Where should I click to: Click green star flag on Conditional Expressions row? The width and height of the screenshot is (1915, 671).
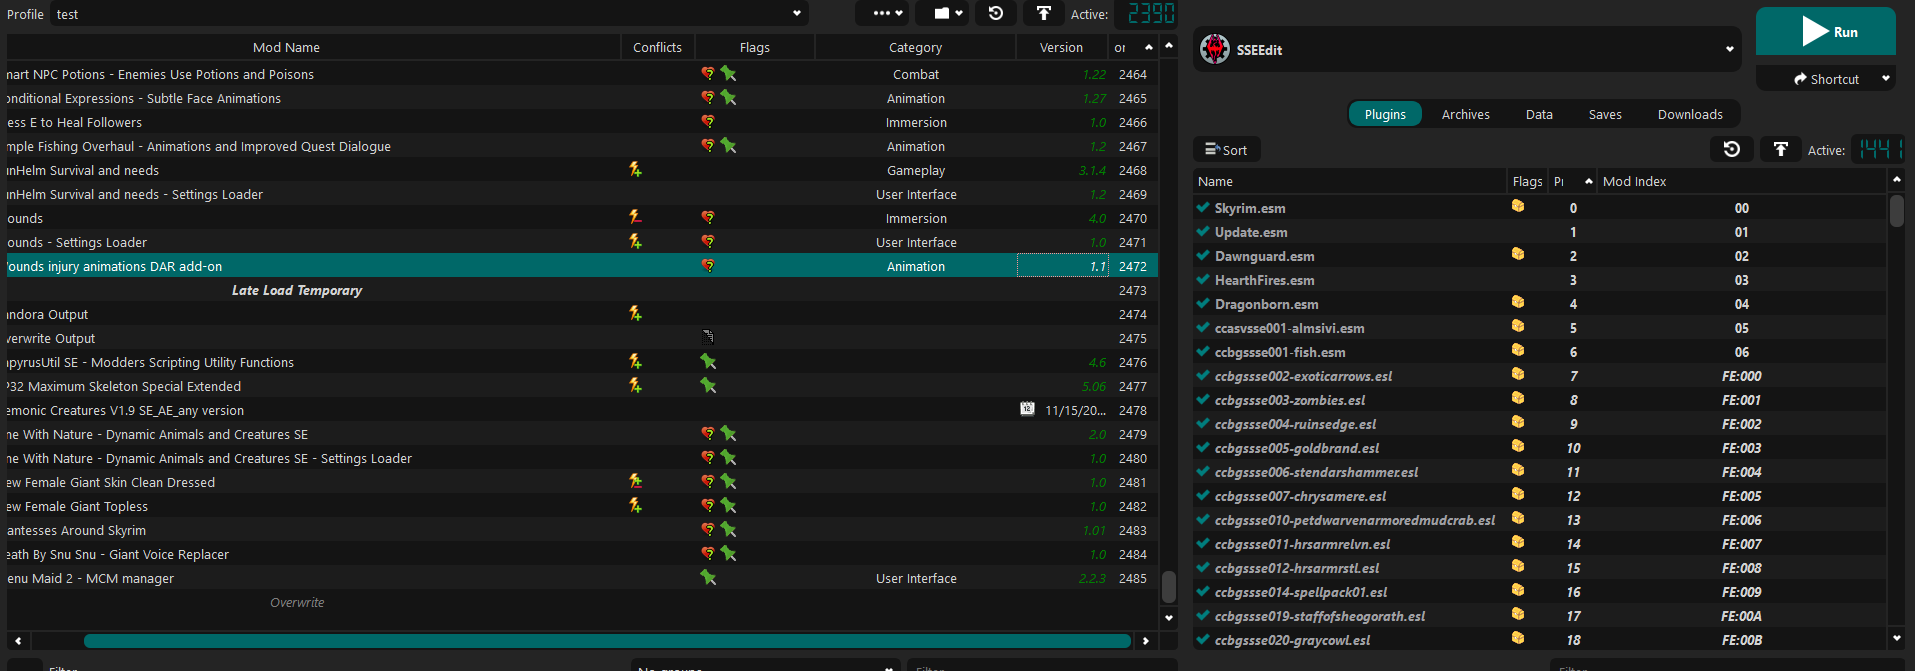[x=728, y=97]
